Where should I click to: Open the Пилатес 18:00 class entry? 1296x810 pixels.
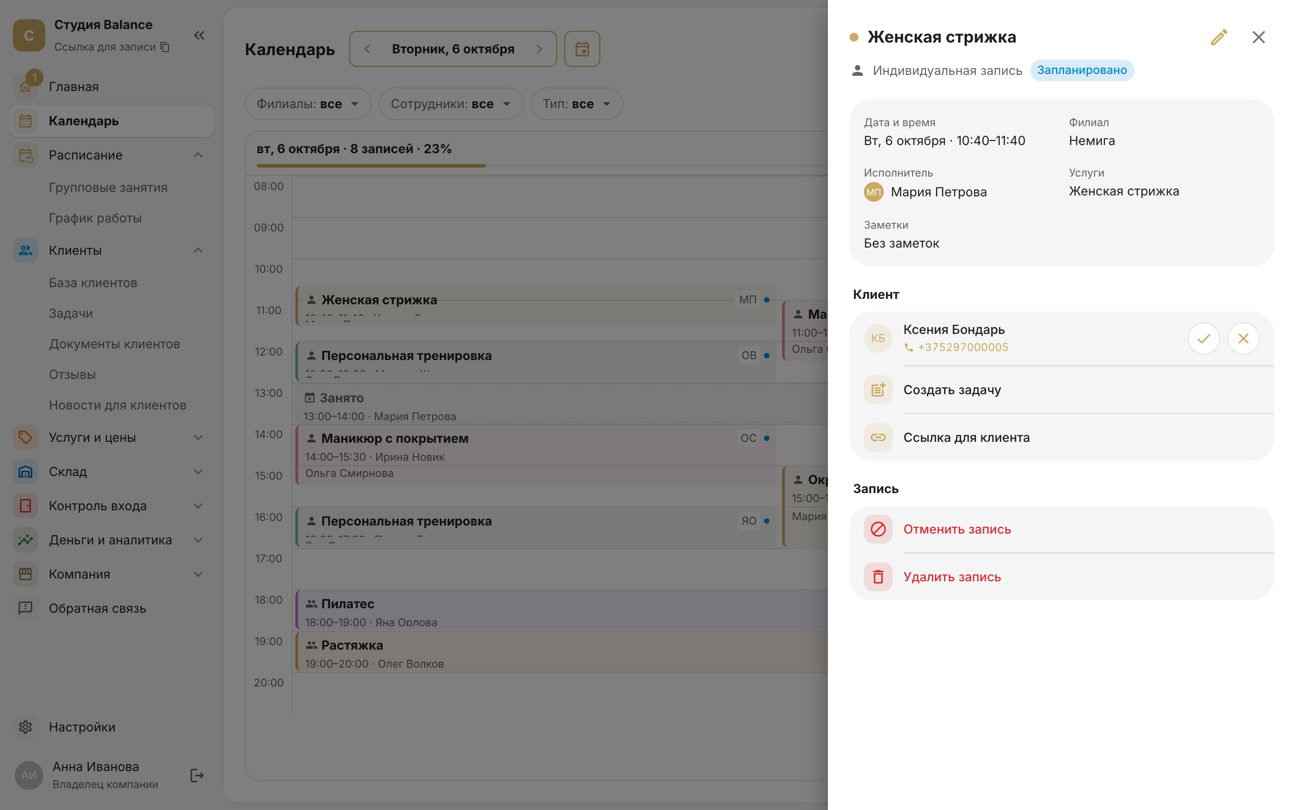tap(562, 611)
